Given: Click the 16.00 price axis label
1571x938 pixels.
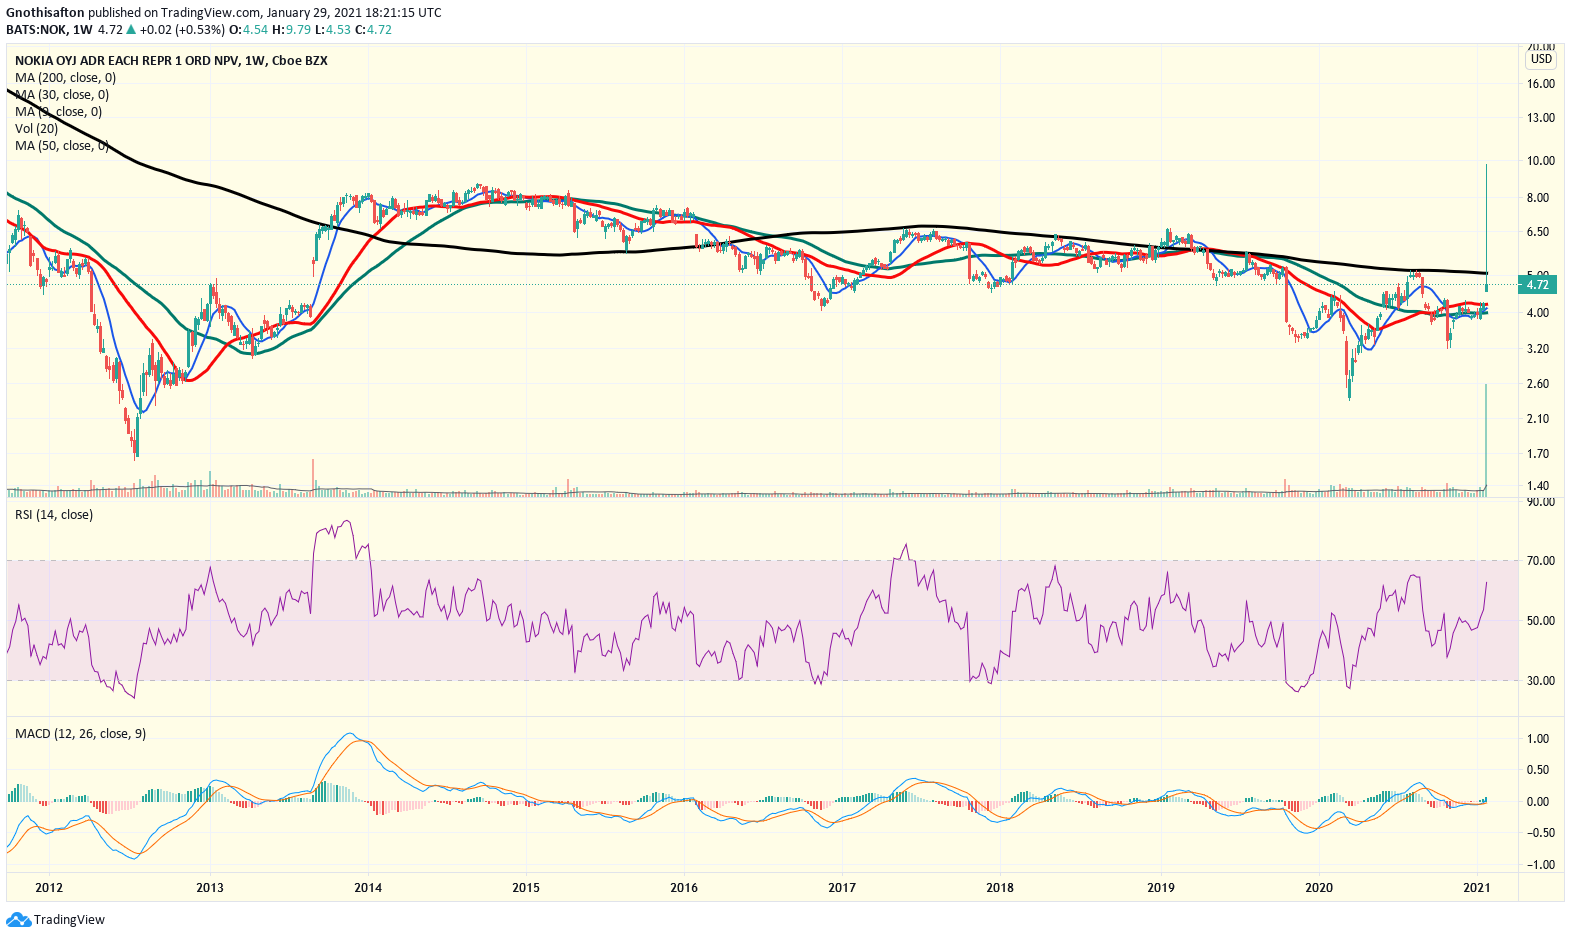Looking at the screenshot, I should (x=1541, y=84).
